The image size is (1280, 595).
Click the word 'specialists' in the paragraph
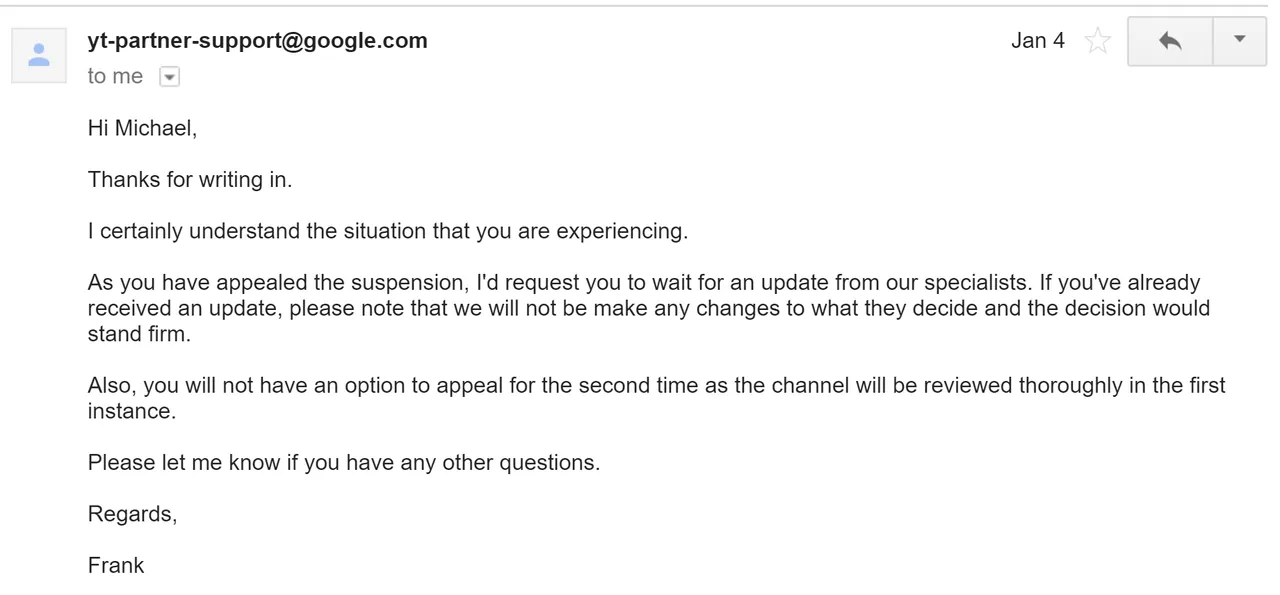[975, 283]
